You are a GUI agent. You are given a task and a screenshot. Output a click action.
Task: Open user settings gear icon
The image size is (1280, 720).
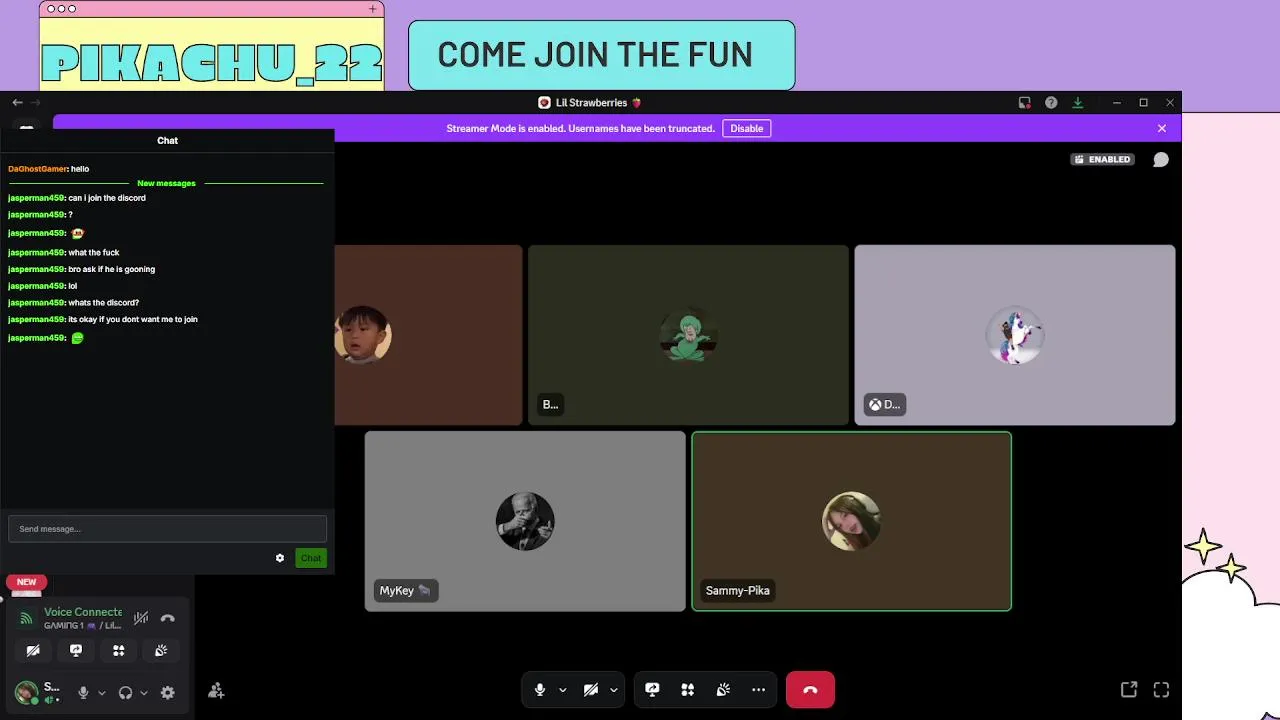(167, 692)
